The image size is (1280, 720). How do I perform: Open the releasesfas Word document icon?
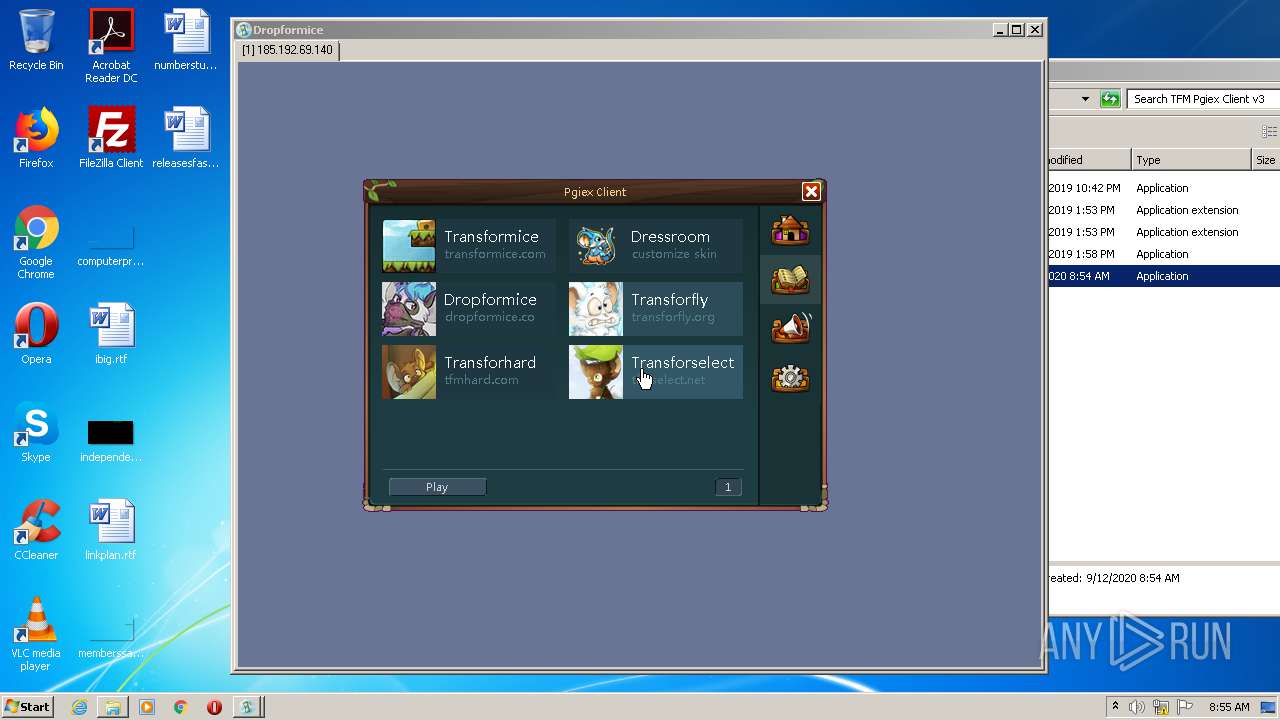[x=186, y=138]
